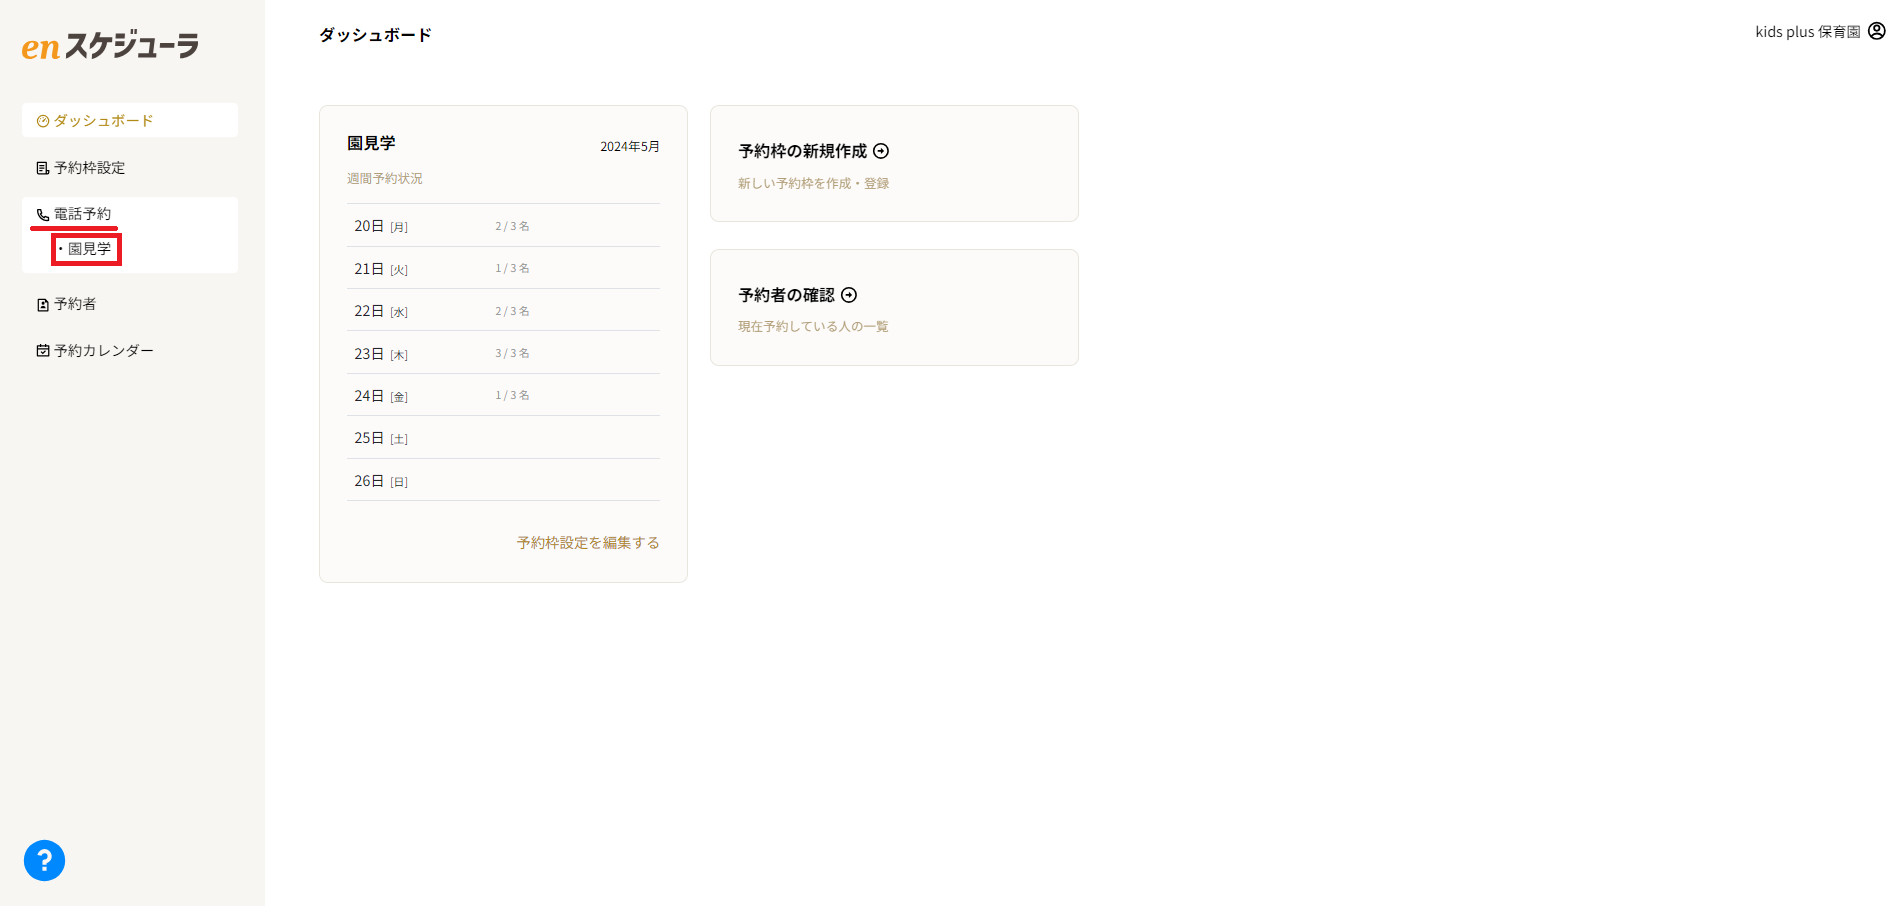Open 予約カレンダー from the sidebar
The width and height of the screenshot is (1901, 906).
(x=104, y=351)
